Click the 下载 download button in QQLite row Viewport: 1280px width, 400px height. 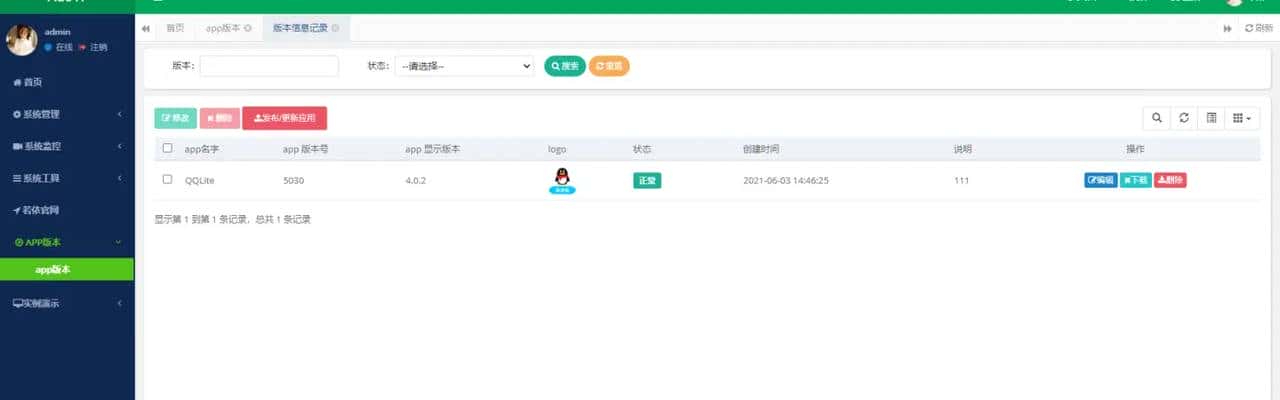tap(1135, 180)
